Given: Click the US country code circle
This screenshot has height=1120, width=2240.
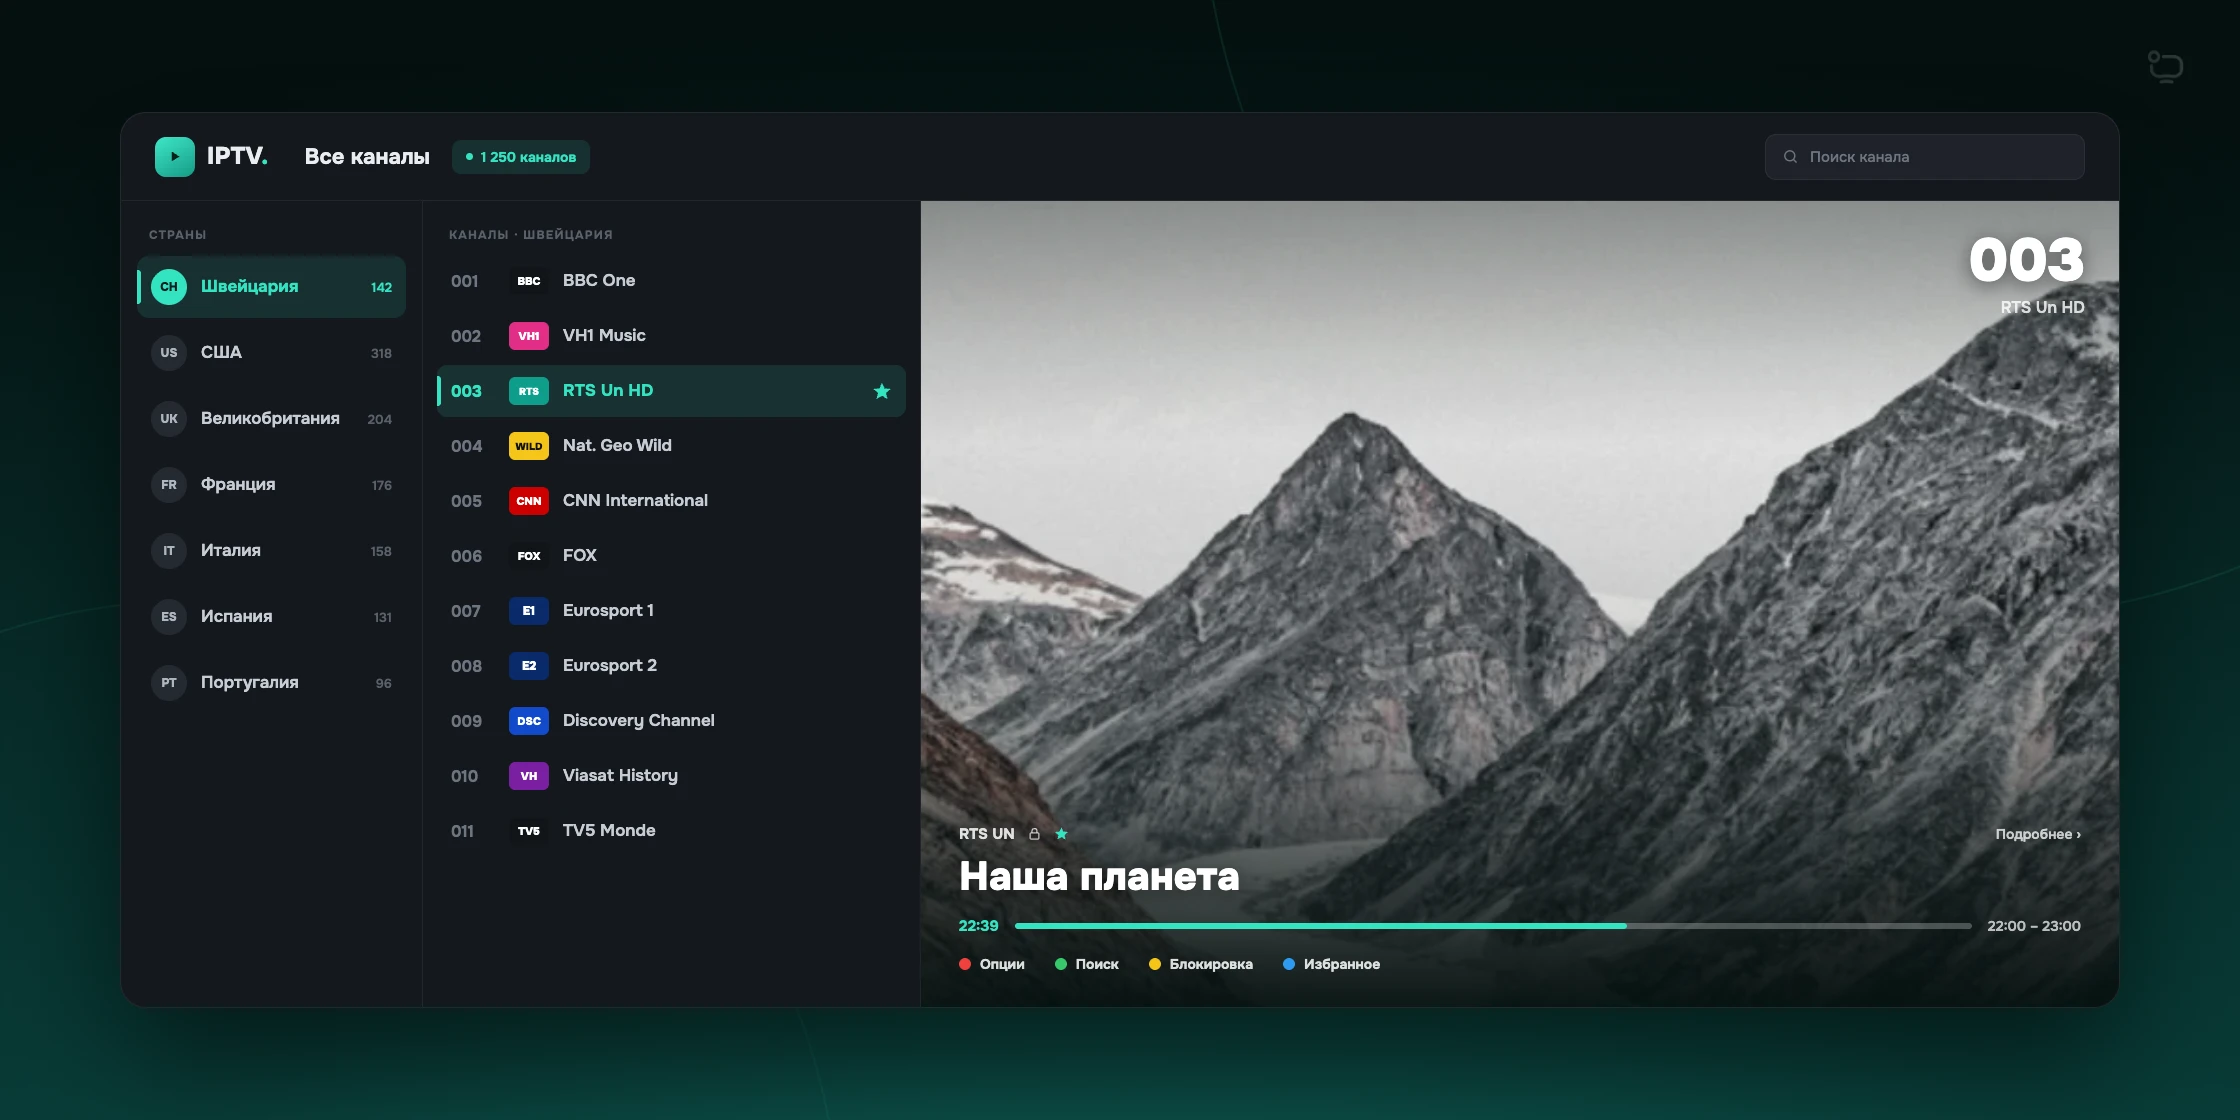Looking at the screenshot, I should click(169, 353).
